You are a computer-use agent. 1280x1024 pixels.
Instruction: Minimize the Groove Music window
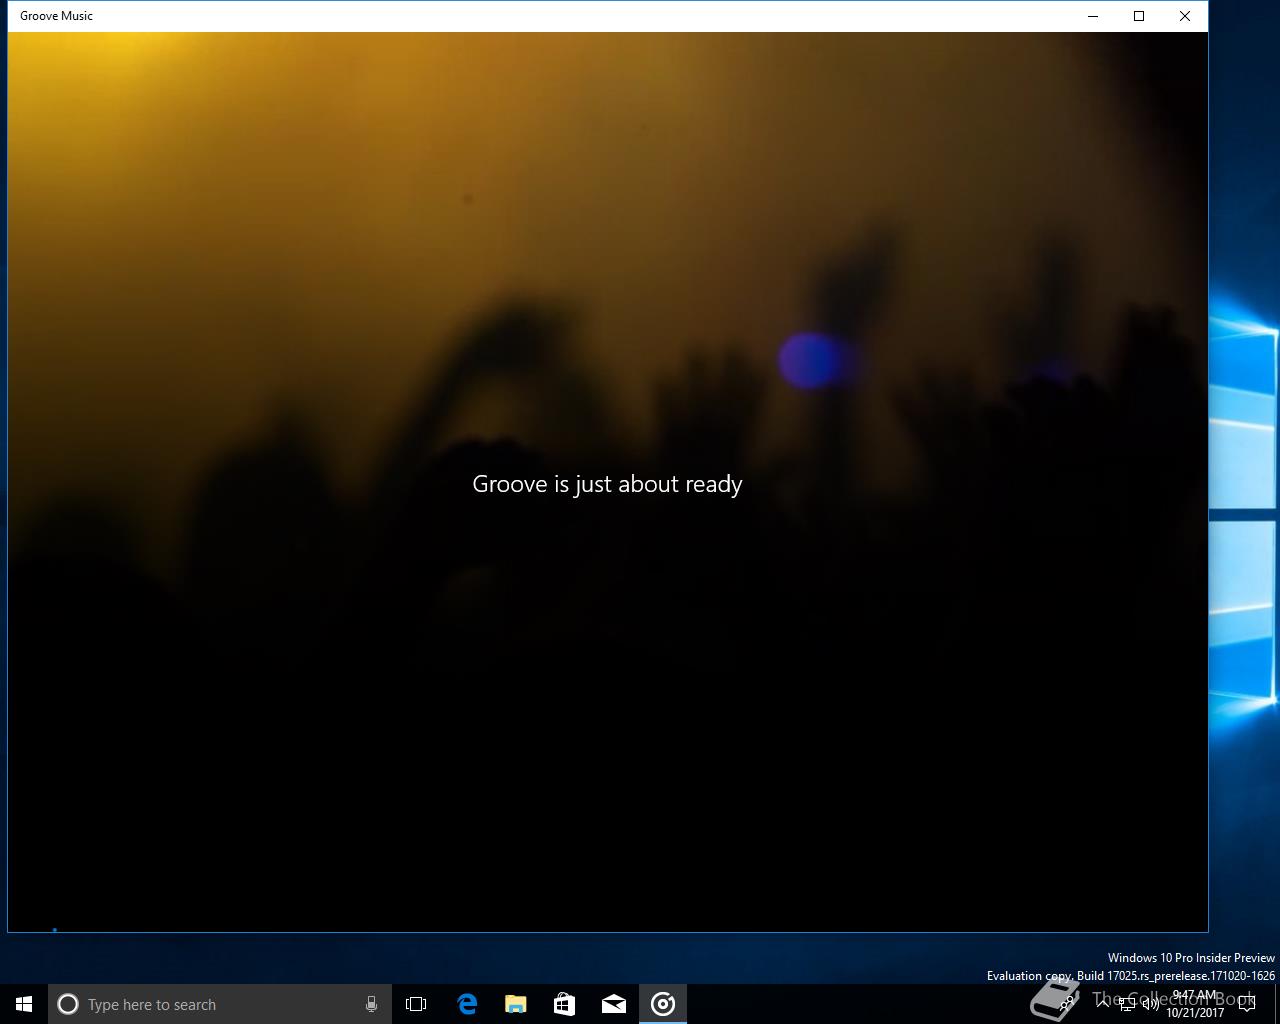(x=1093, y=16)
